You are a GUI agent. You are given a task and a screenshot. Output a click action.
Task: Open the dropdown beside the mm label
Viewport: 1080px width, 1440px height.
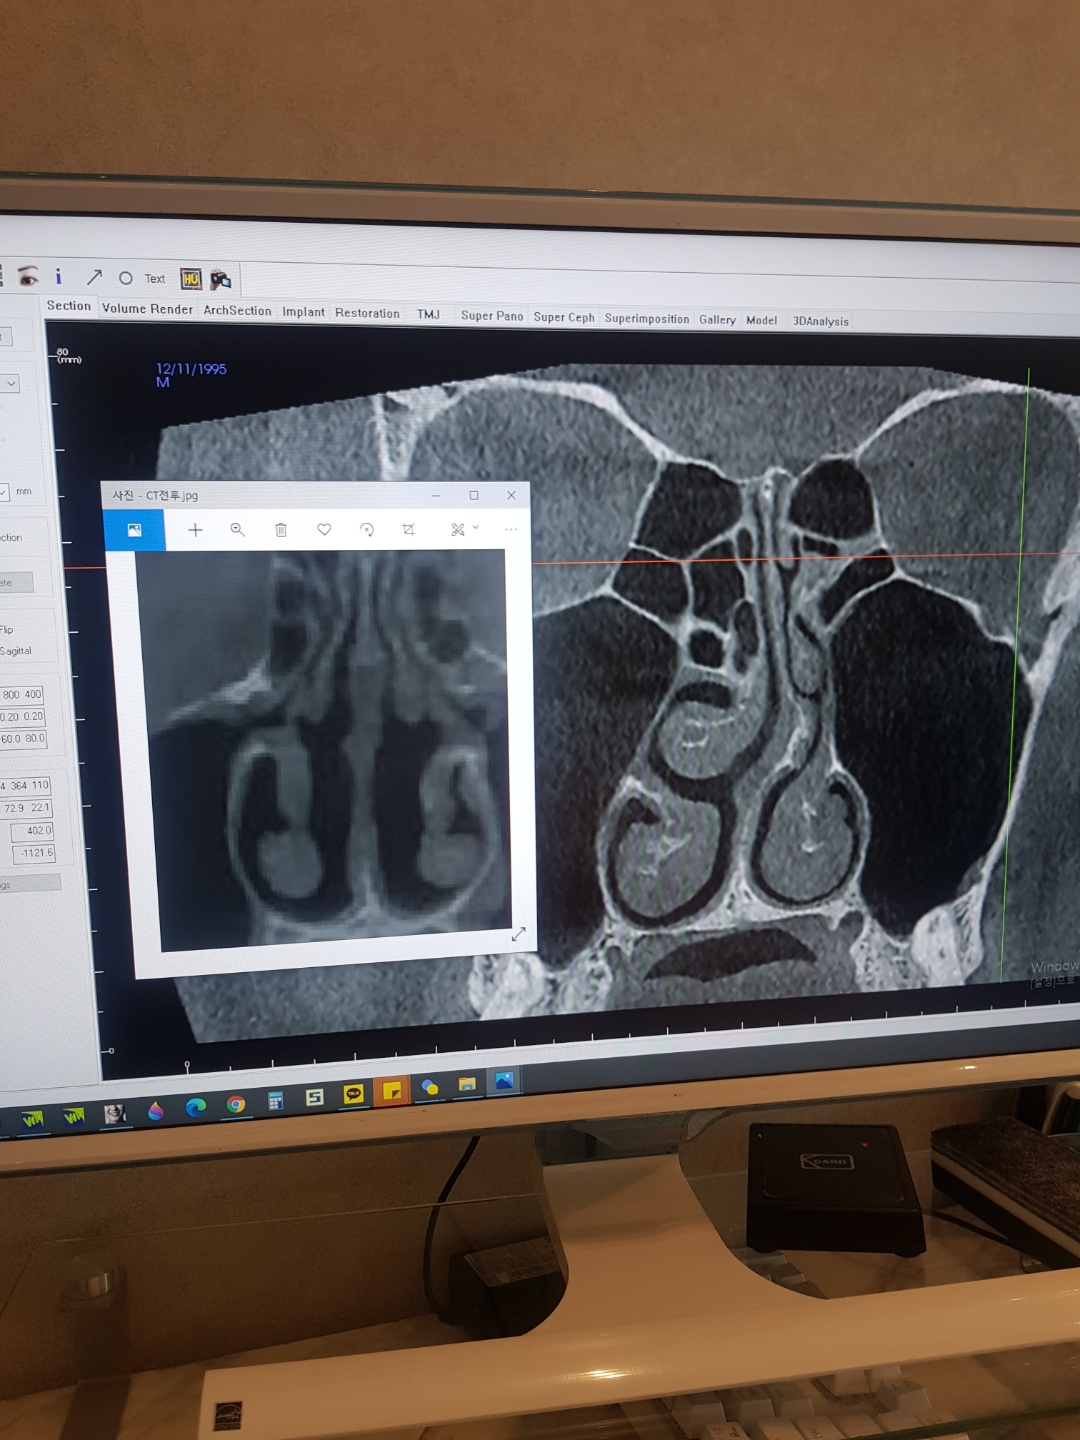4,491
